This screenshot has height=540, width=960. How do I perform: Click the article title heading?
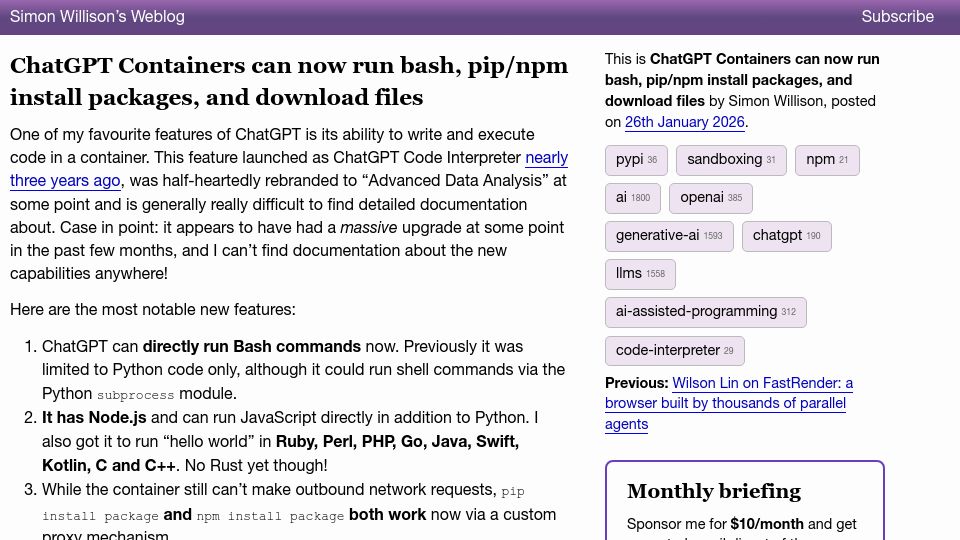pos(289,81)
